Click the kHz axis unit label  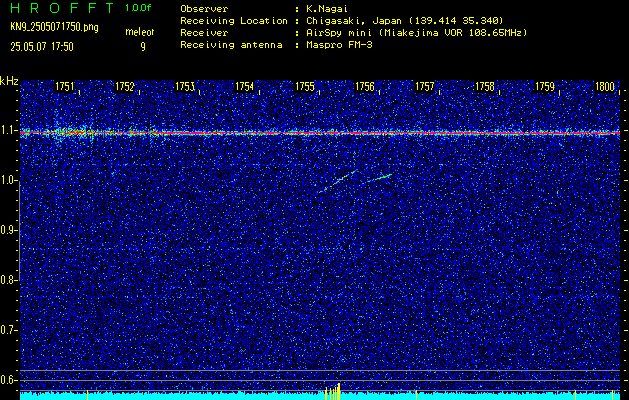[9, 81]
